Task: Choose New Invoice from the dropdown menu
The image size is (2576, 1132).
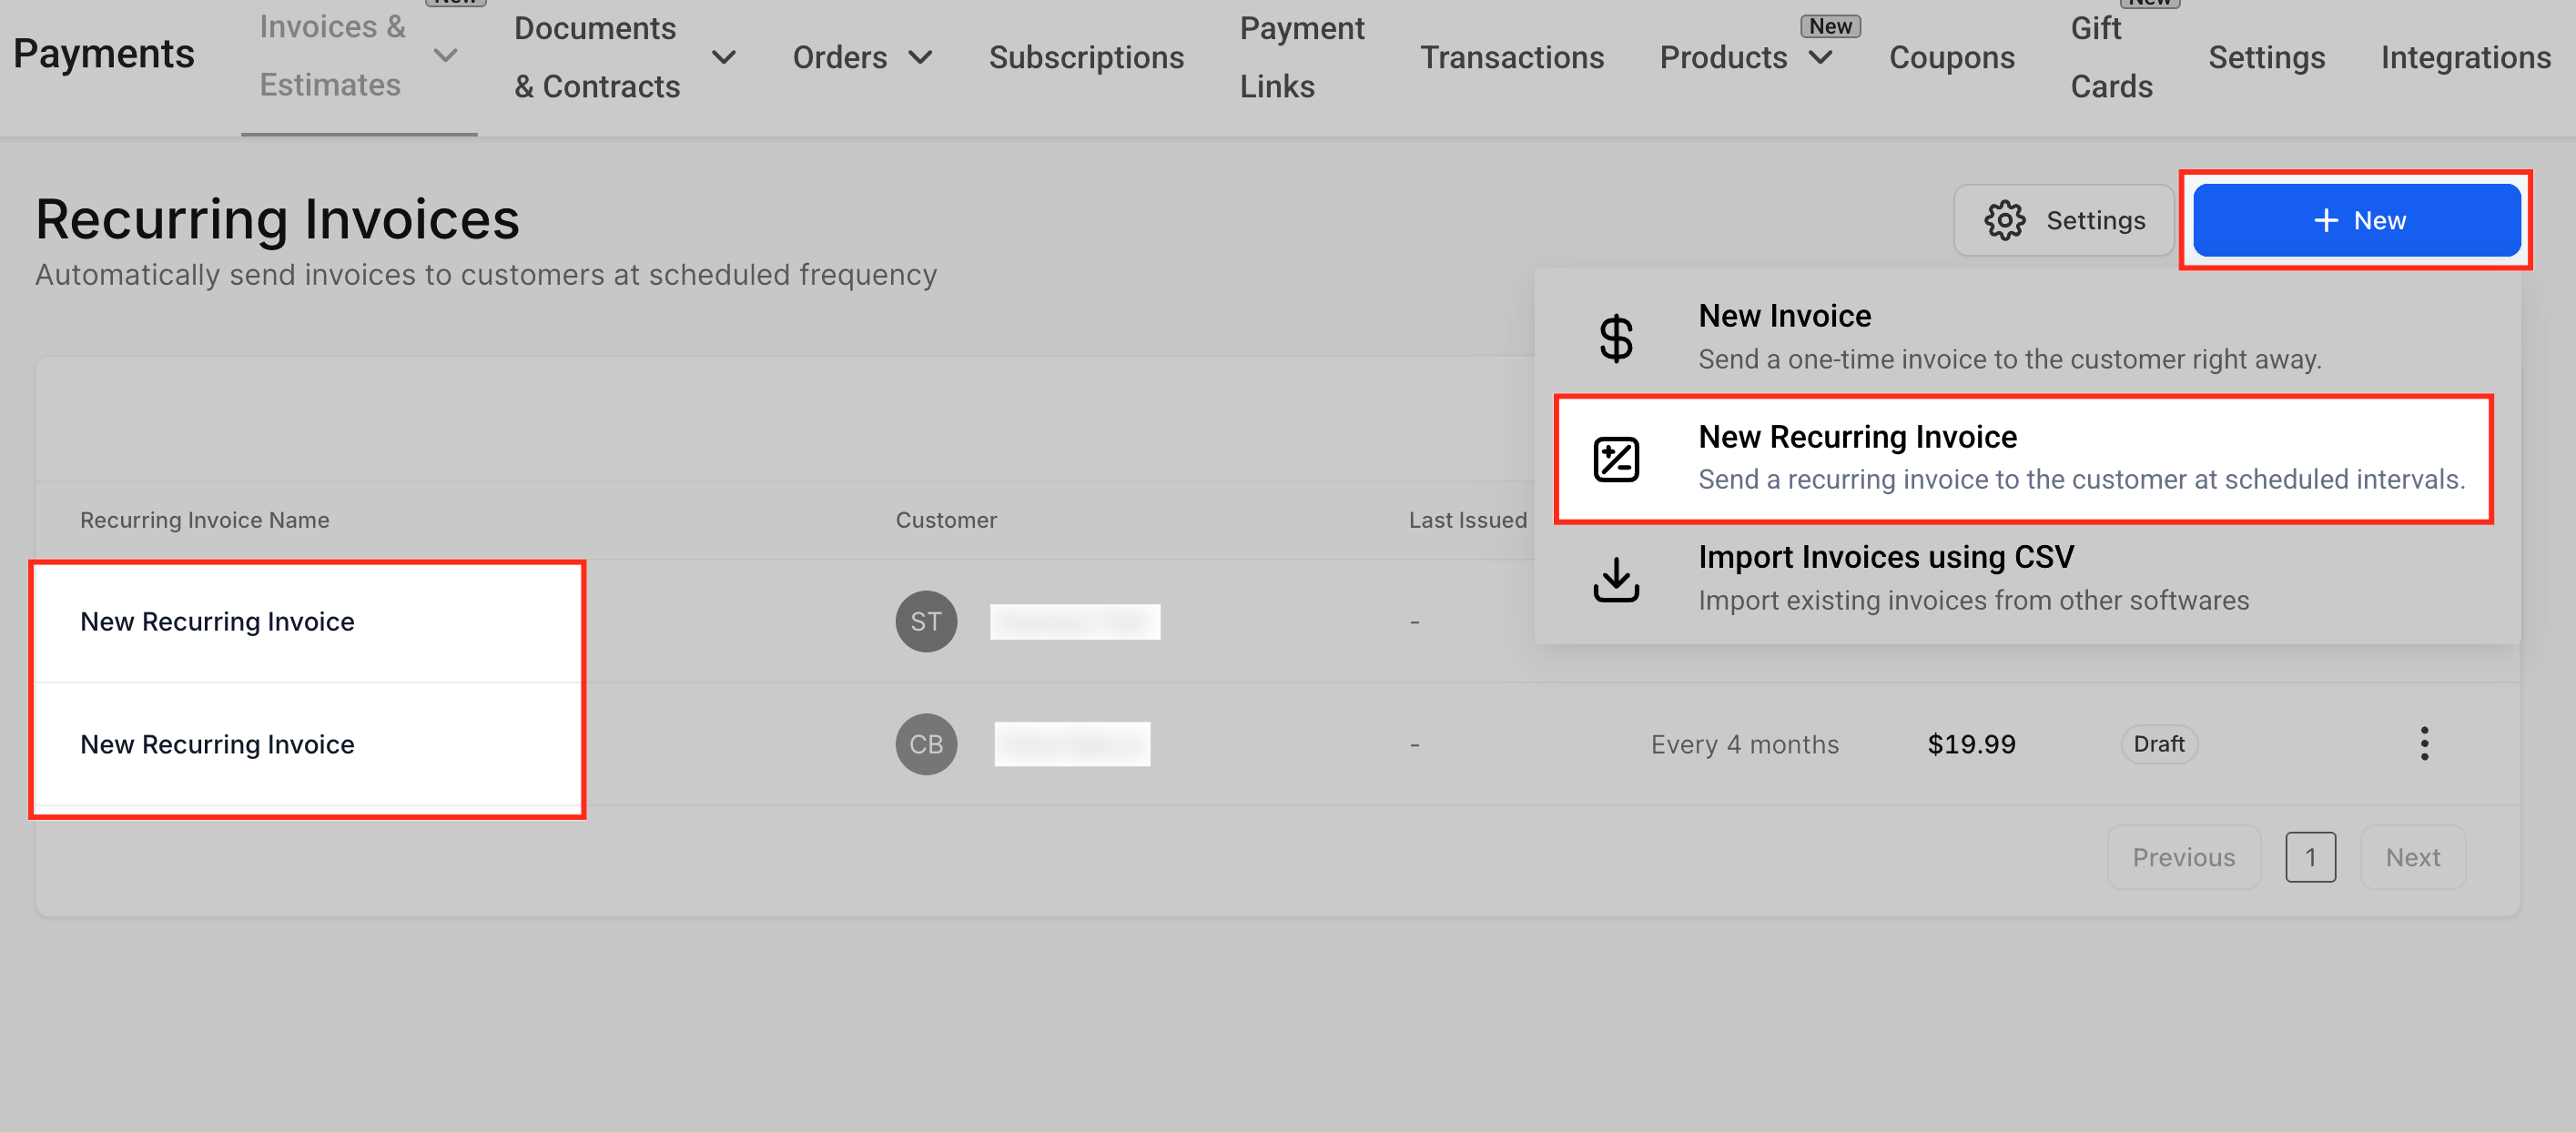Action: pyautogui.click(x=1784, y=316)
